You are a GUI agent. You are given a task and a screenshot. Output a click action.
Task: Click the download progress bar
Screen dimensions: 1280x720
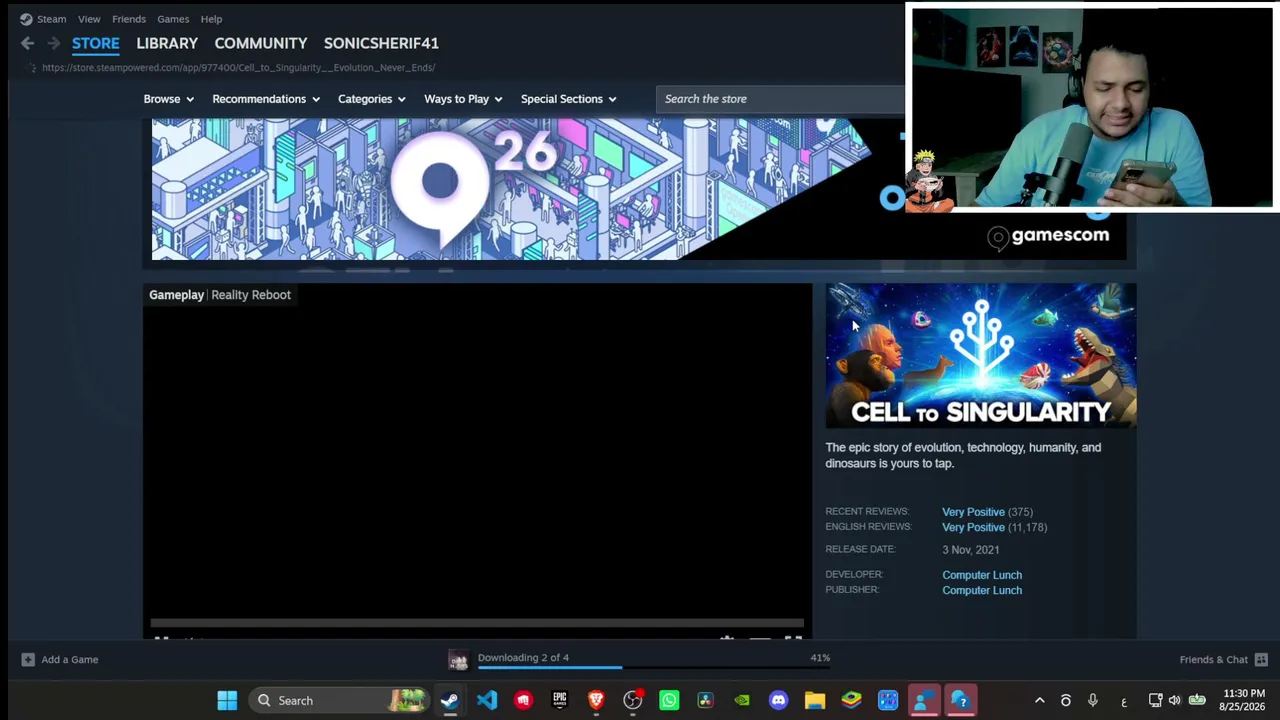click(654, 667)
